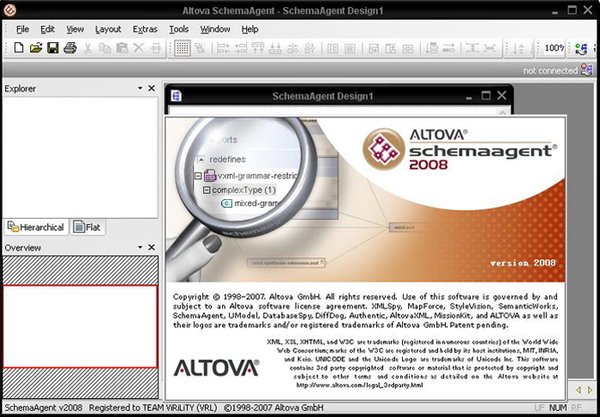Switch to the Hierarchical explorer tab

pos(38,227)
